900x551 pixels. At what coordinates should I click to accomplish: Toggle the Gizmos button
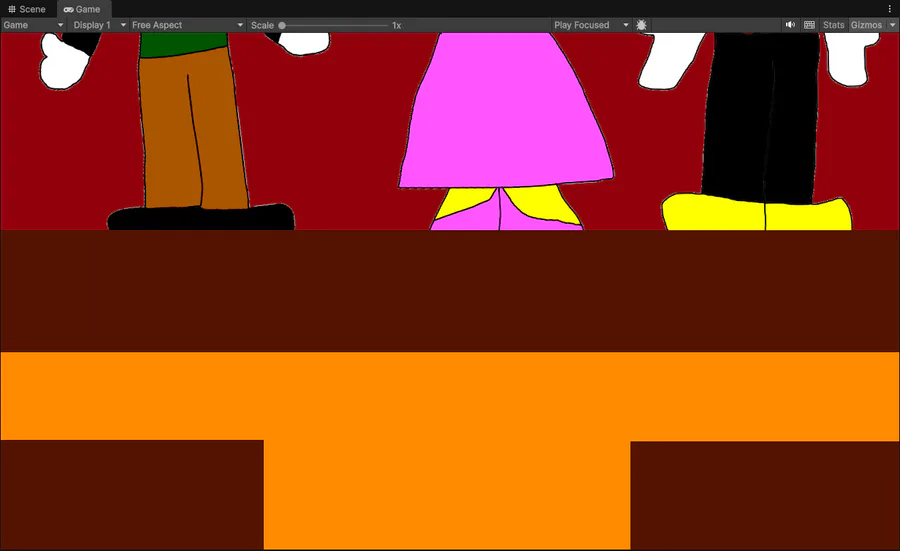pyautogui.click(x=866, y=25)
